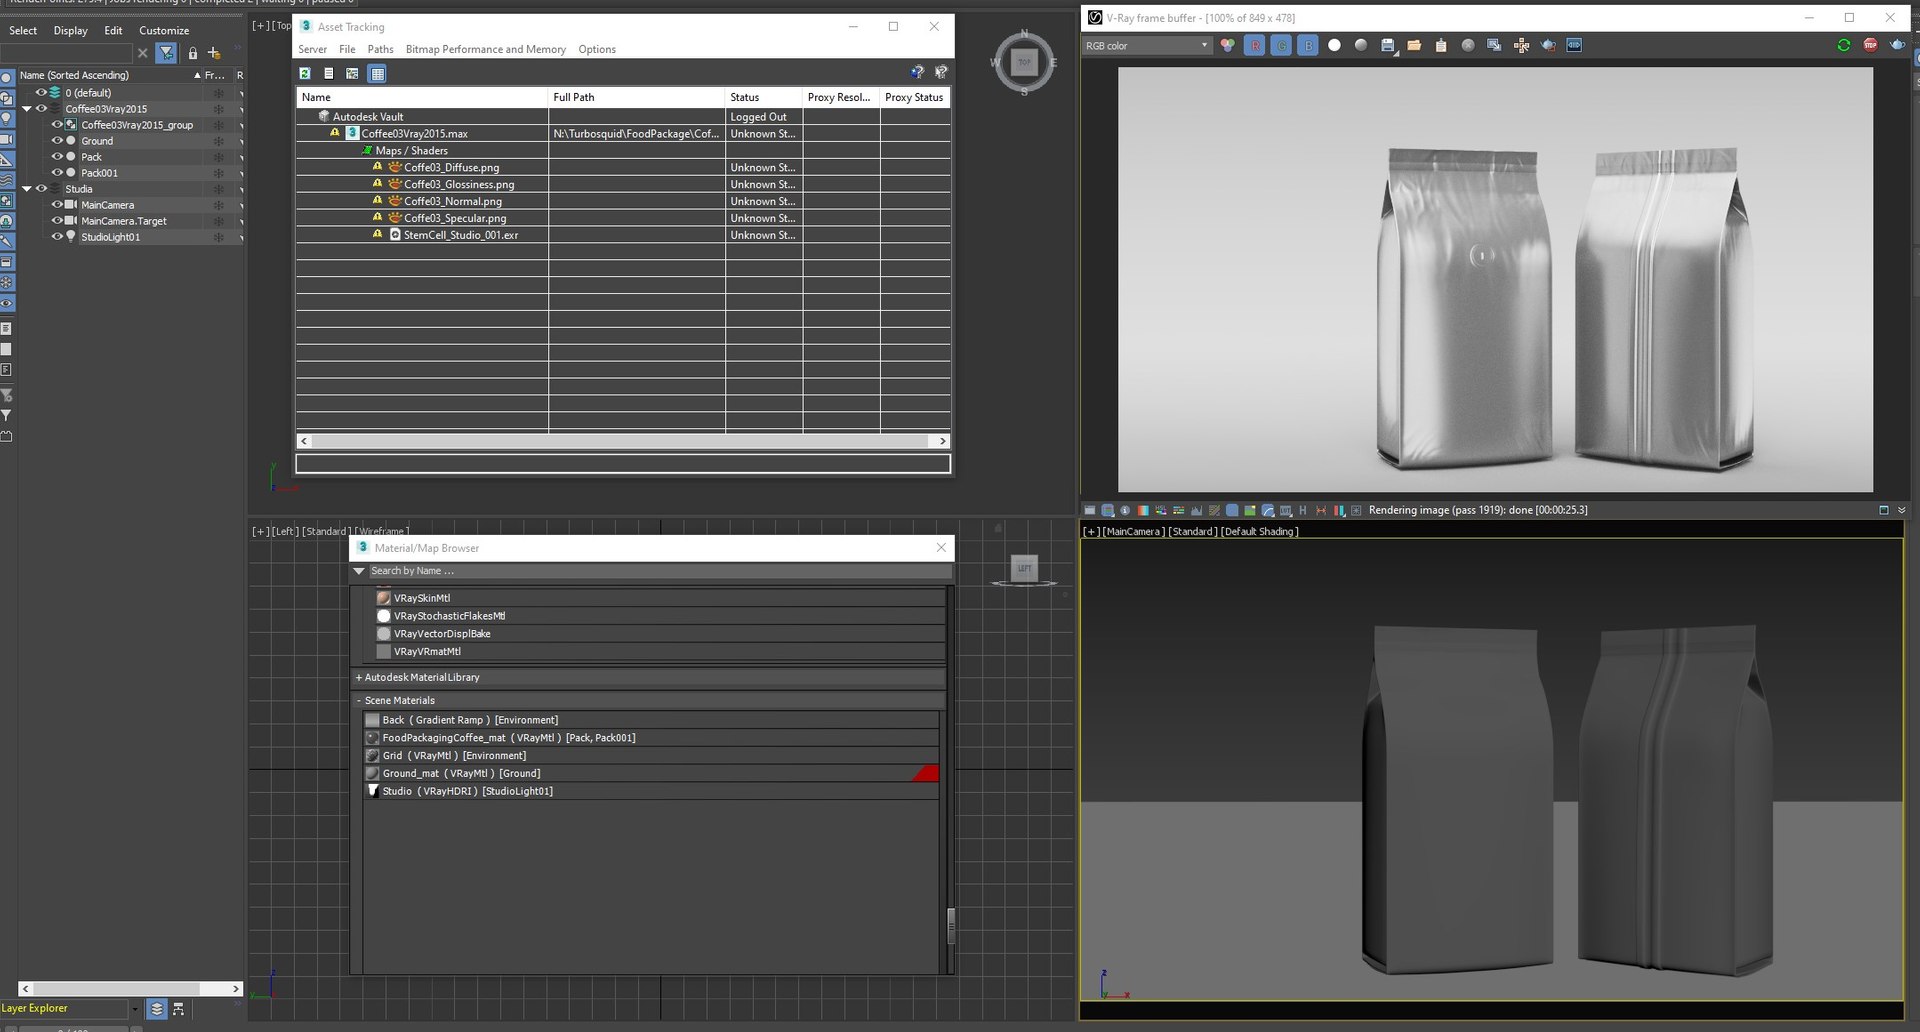1920x1032 pixels.
Task: Toggle visibility of Coffee03Vray2015_group
Action: pyautogui.click(x=57, y=125)
